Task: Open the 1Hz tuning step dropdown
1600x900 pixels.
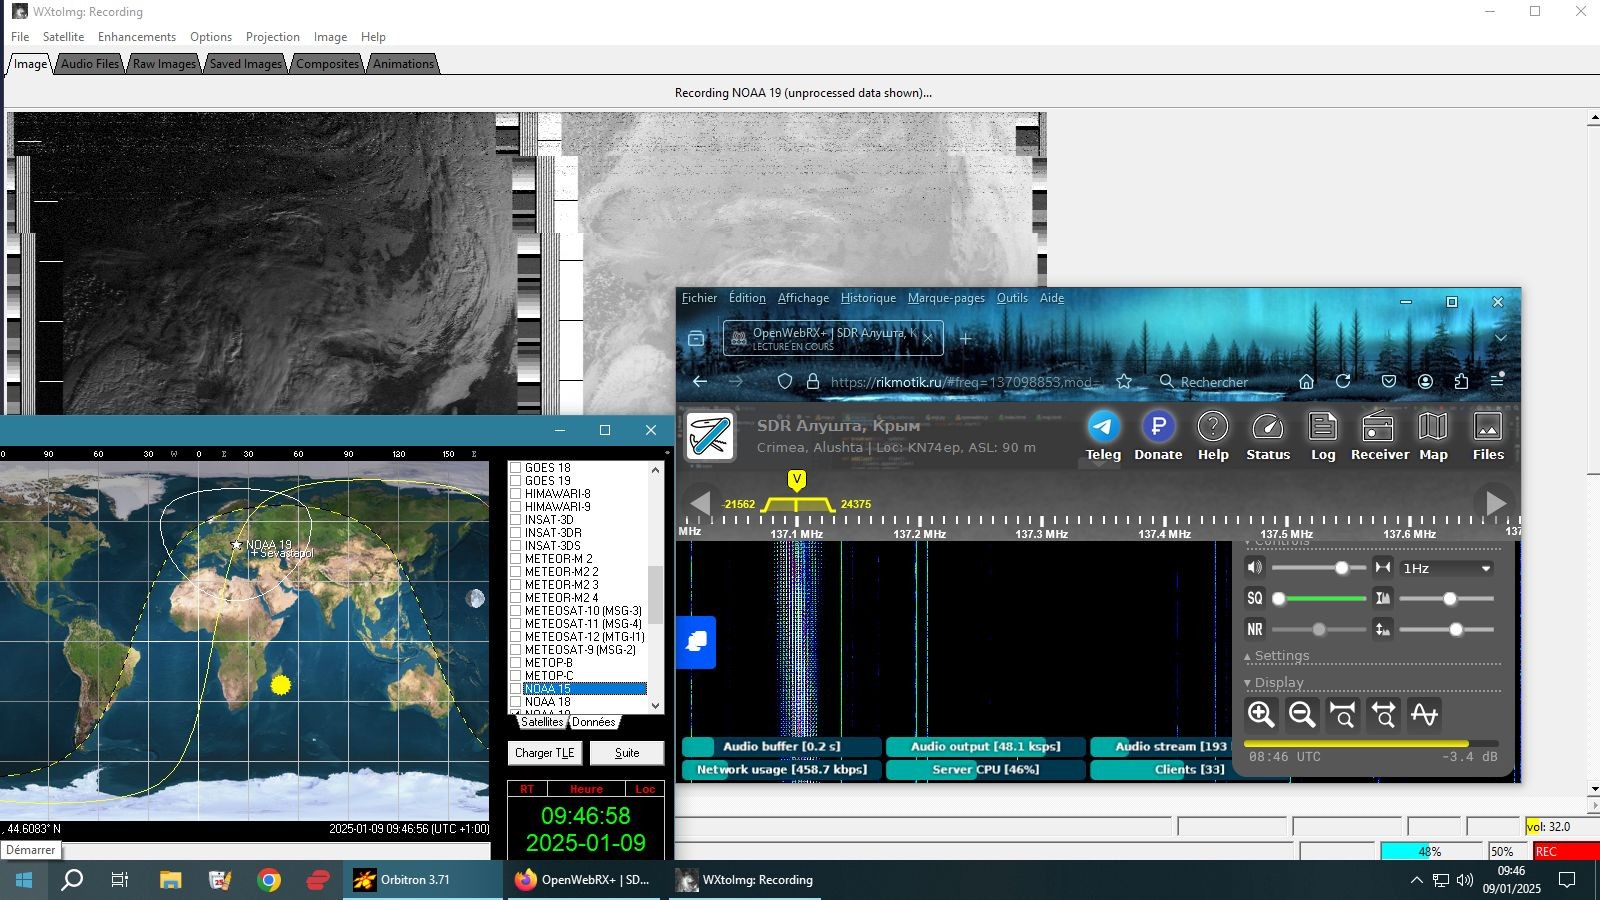Action: tap(1447, 568)
